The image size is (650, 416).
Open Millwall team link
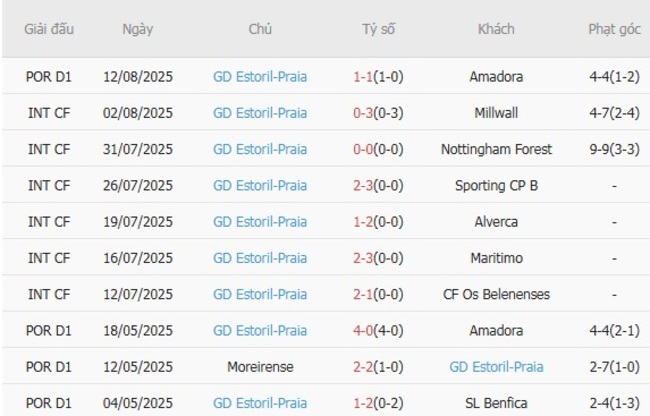[496, 112]
